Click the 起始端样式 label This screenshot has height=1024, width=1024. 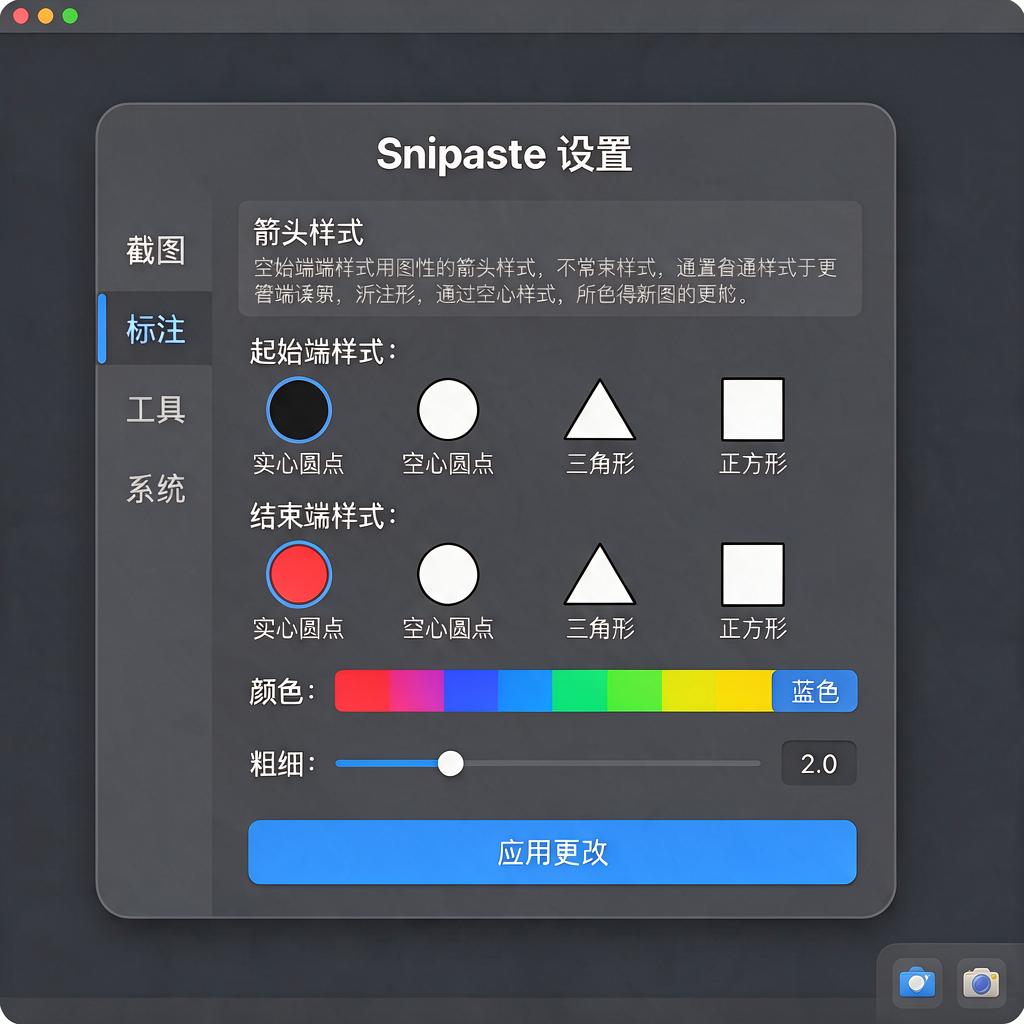click(x=323, y=351)
